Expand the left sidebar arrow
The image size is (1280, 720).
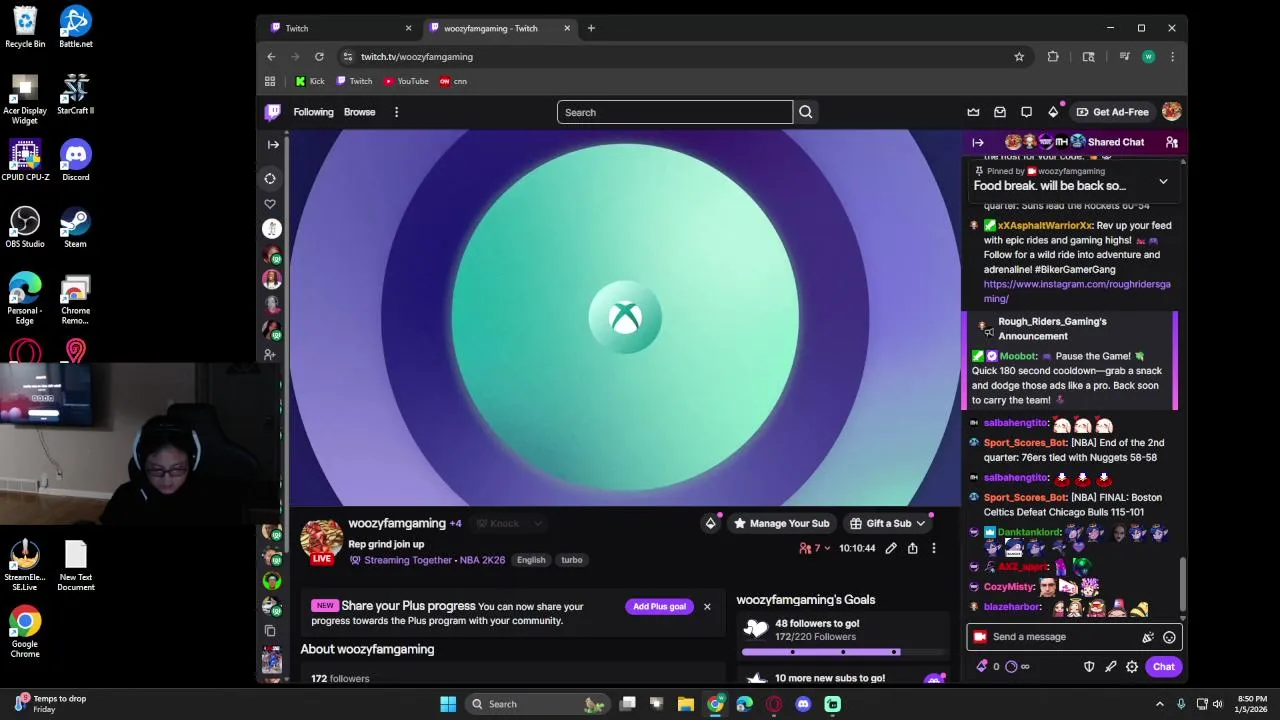272,144
